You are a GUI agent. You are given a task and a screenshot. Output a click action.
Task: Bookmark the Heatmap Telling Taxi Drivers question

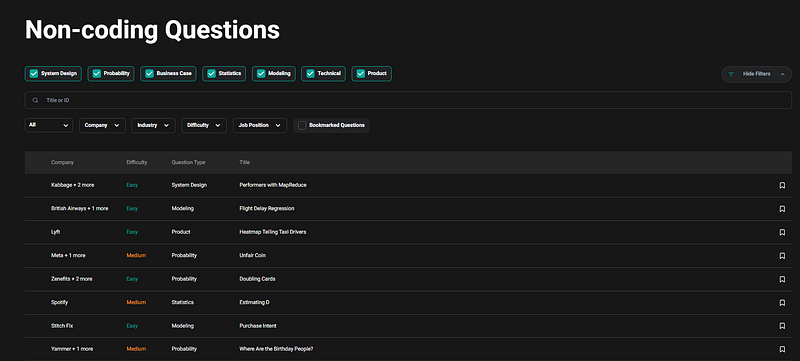coord(782,233)
